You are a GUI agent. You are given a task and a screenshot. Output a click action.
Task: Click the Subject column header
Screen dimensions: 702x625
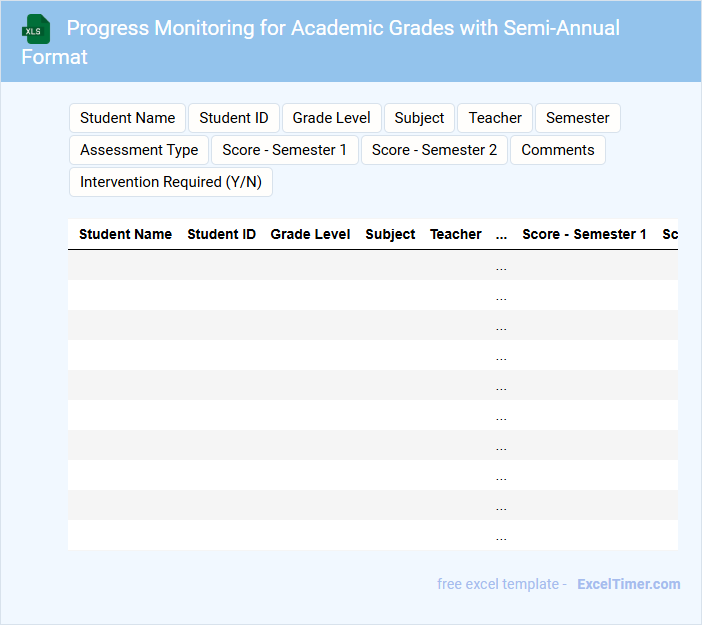tap(390, 234)
